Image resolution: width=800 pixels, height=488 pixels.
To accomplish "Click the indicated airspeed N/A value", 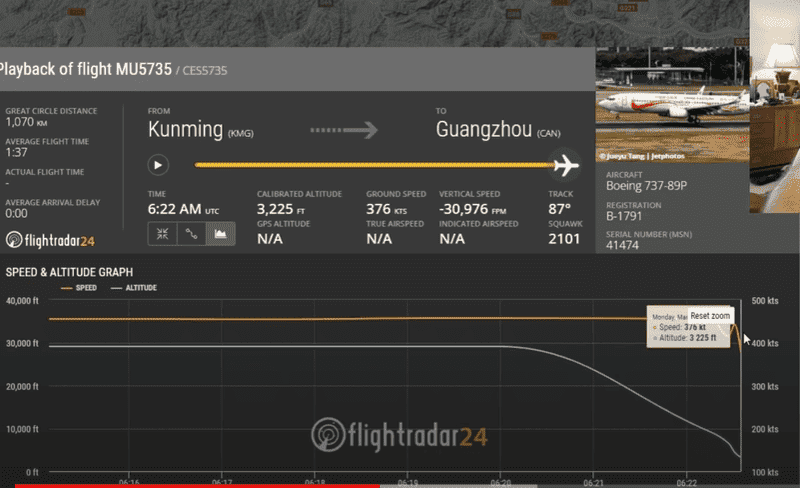I will (452, 239).
